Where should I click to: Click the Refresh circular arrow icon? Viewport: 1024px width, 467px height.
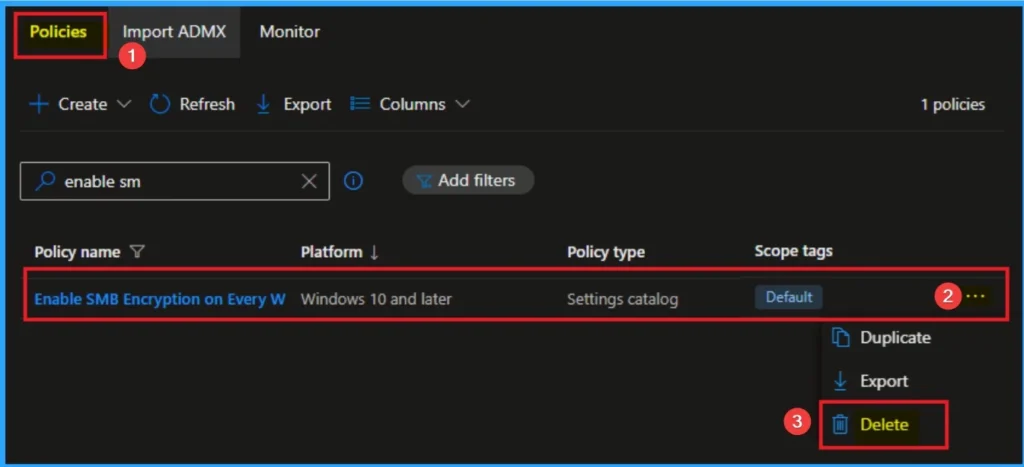pyautogui.click(x=160, y=104)
